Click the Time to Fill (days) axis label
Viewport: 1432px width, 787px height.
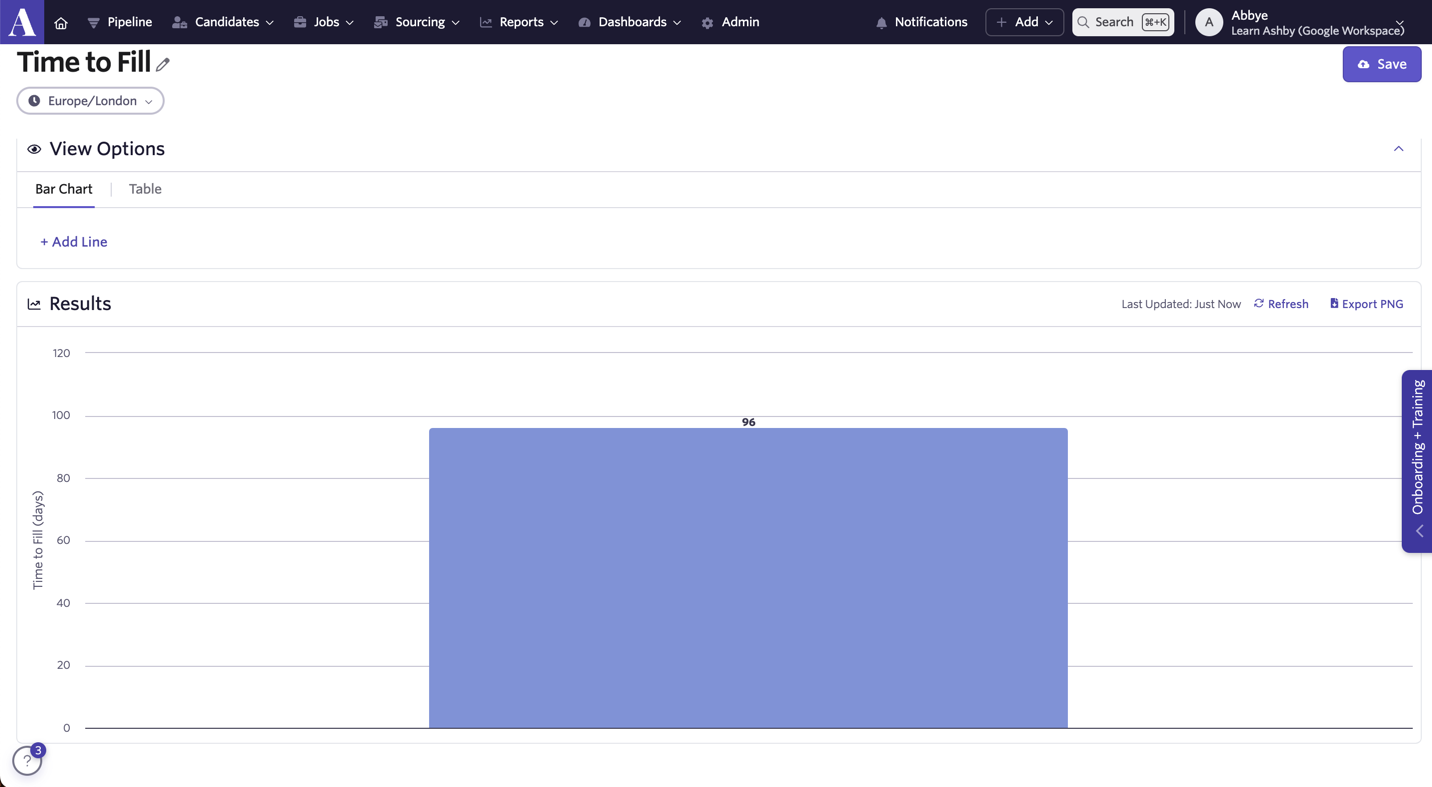point(38,540)
